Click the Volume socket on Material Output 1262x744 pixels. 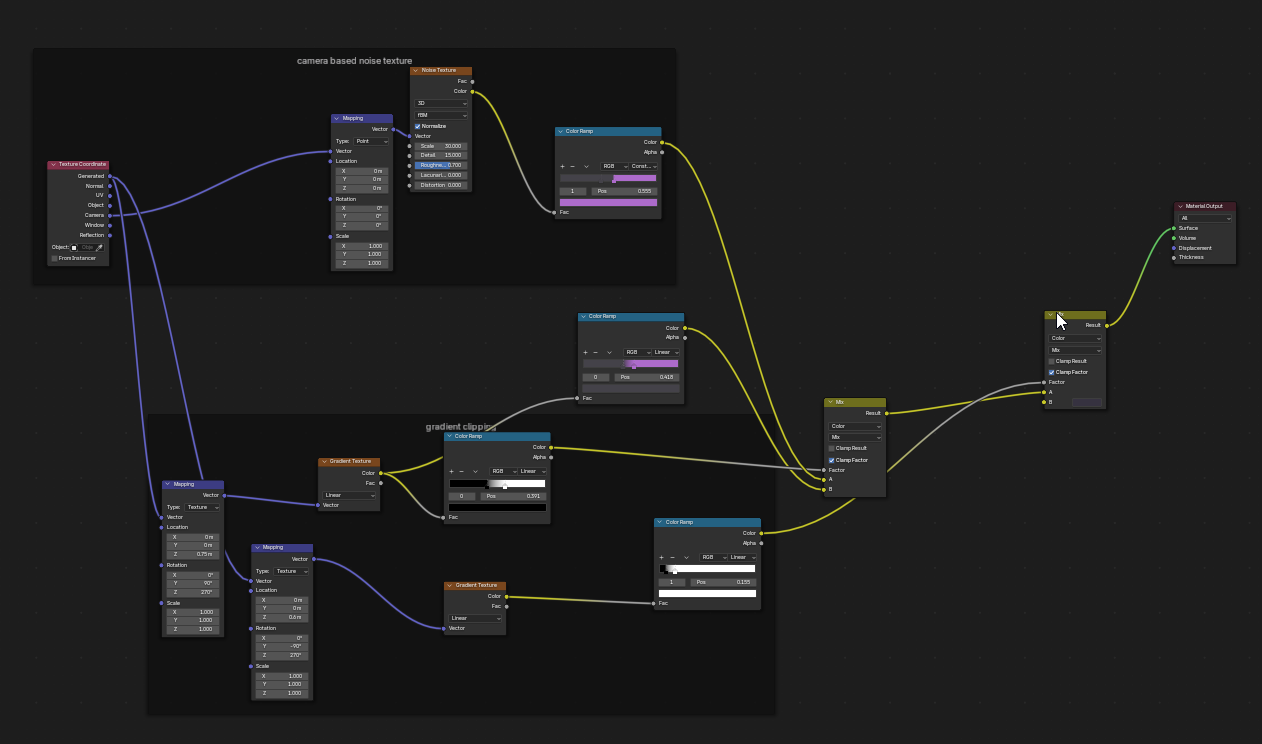[1174, 238]
